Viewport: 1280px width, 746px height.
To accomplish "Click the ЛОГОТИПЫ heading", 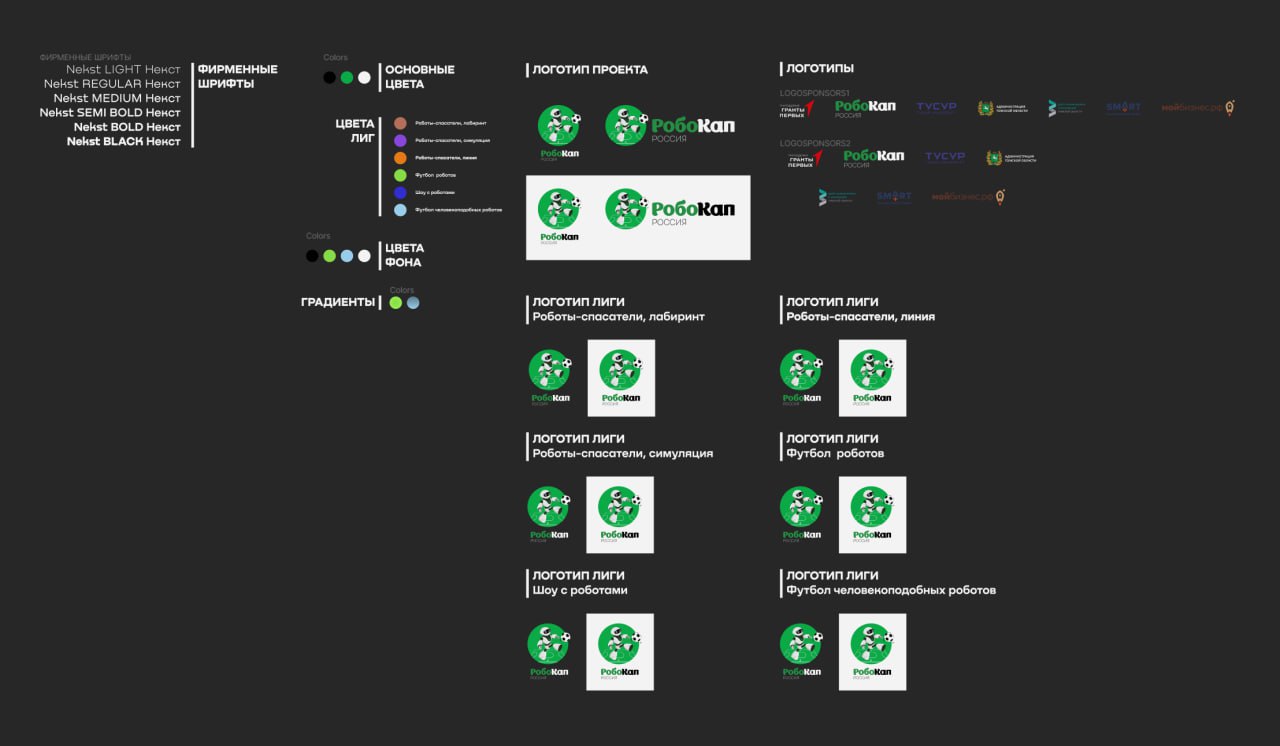I will tap(820, 69).
